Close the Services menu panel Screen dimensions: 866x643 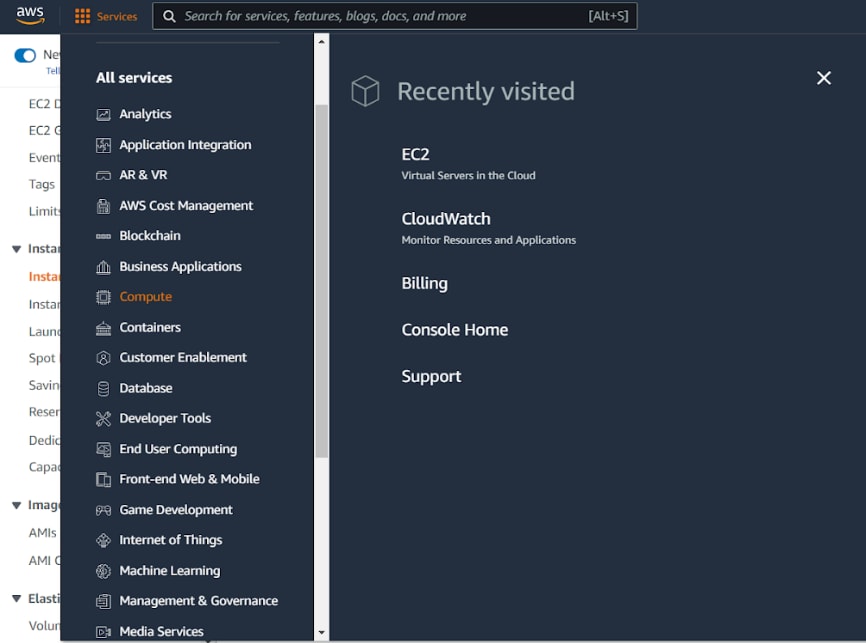(x=823, y=78)
